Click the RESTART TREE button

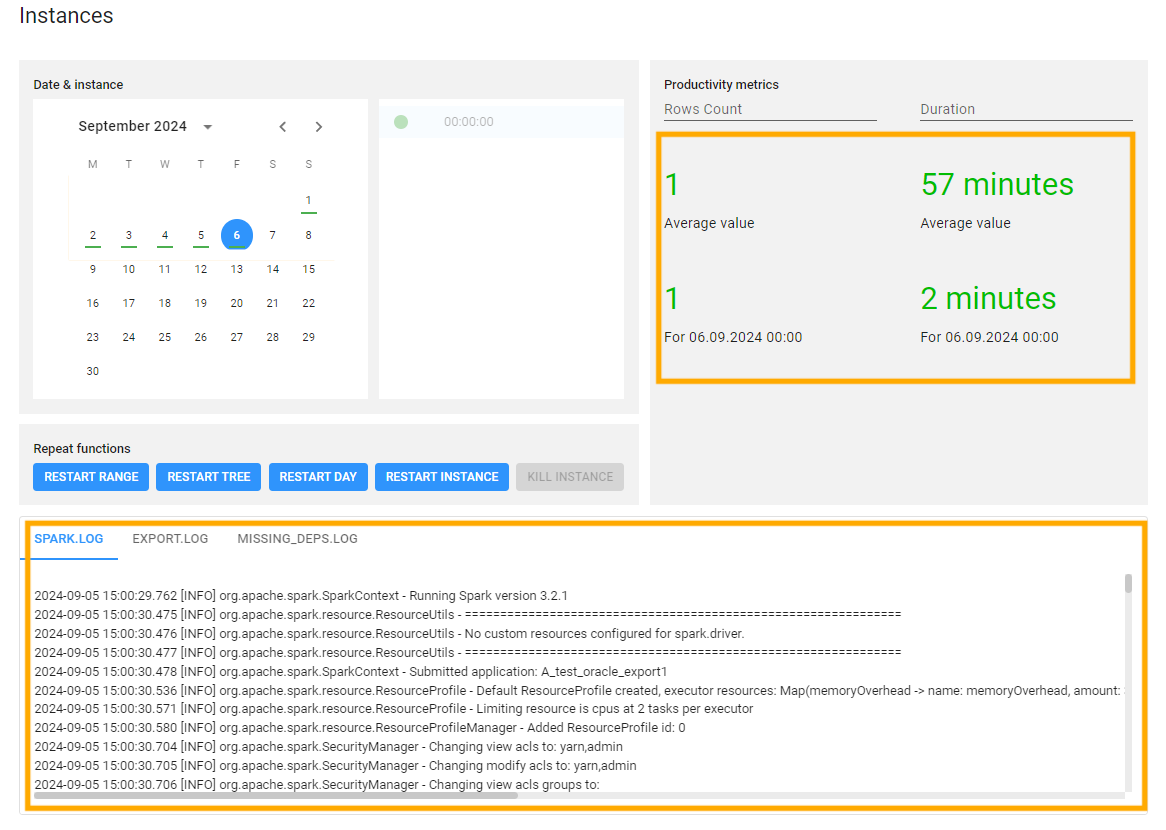pos(208,477)
